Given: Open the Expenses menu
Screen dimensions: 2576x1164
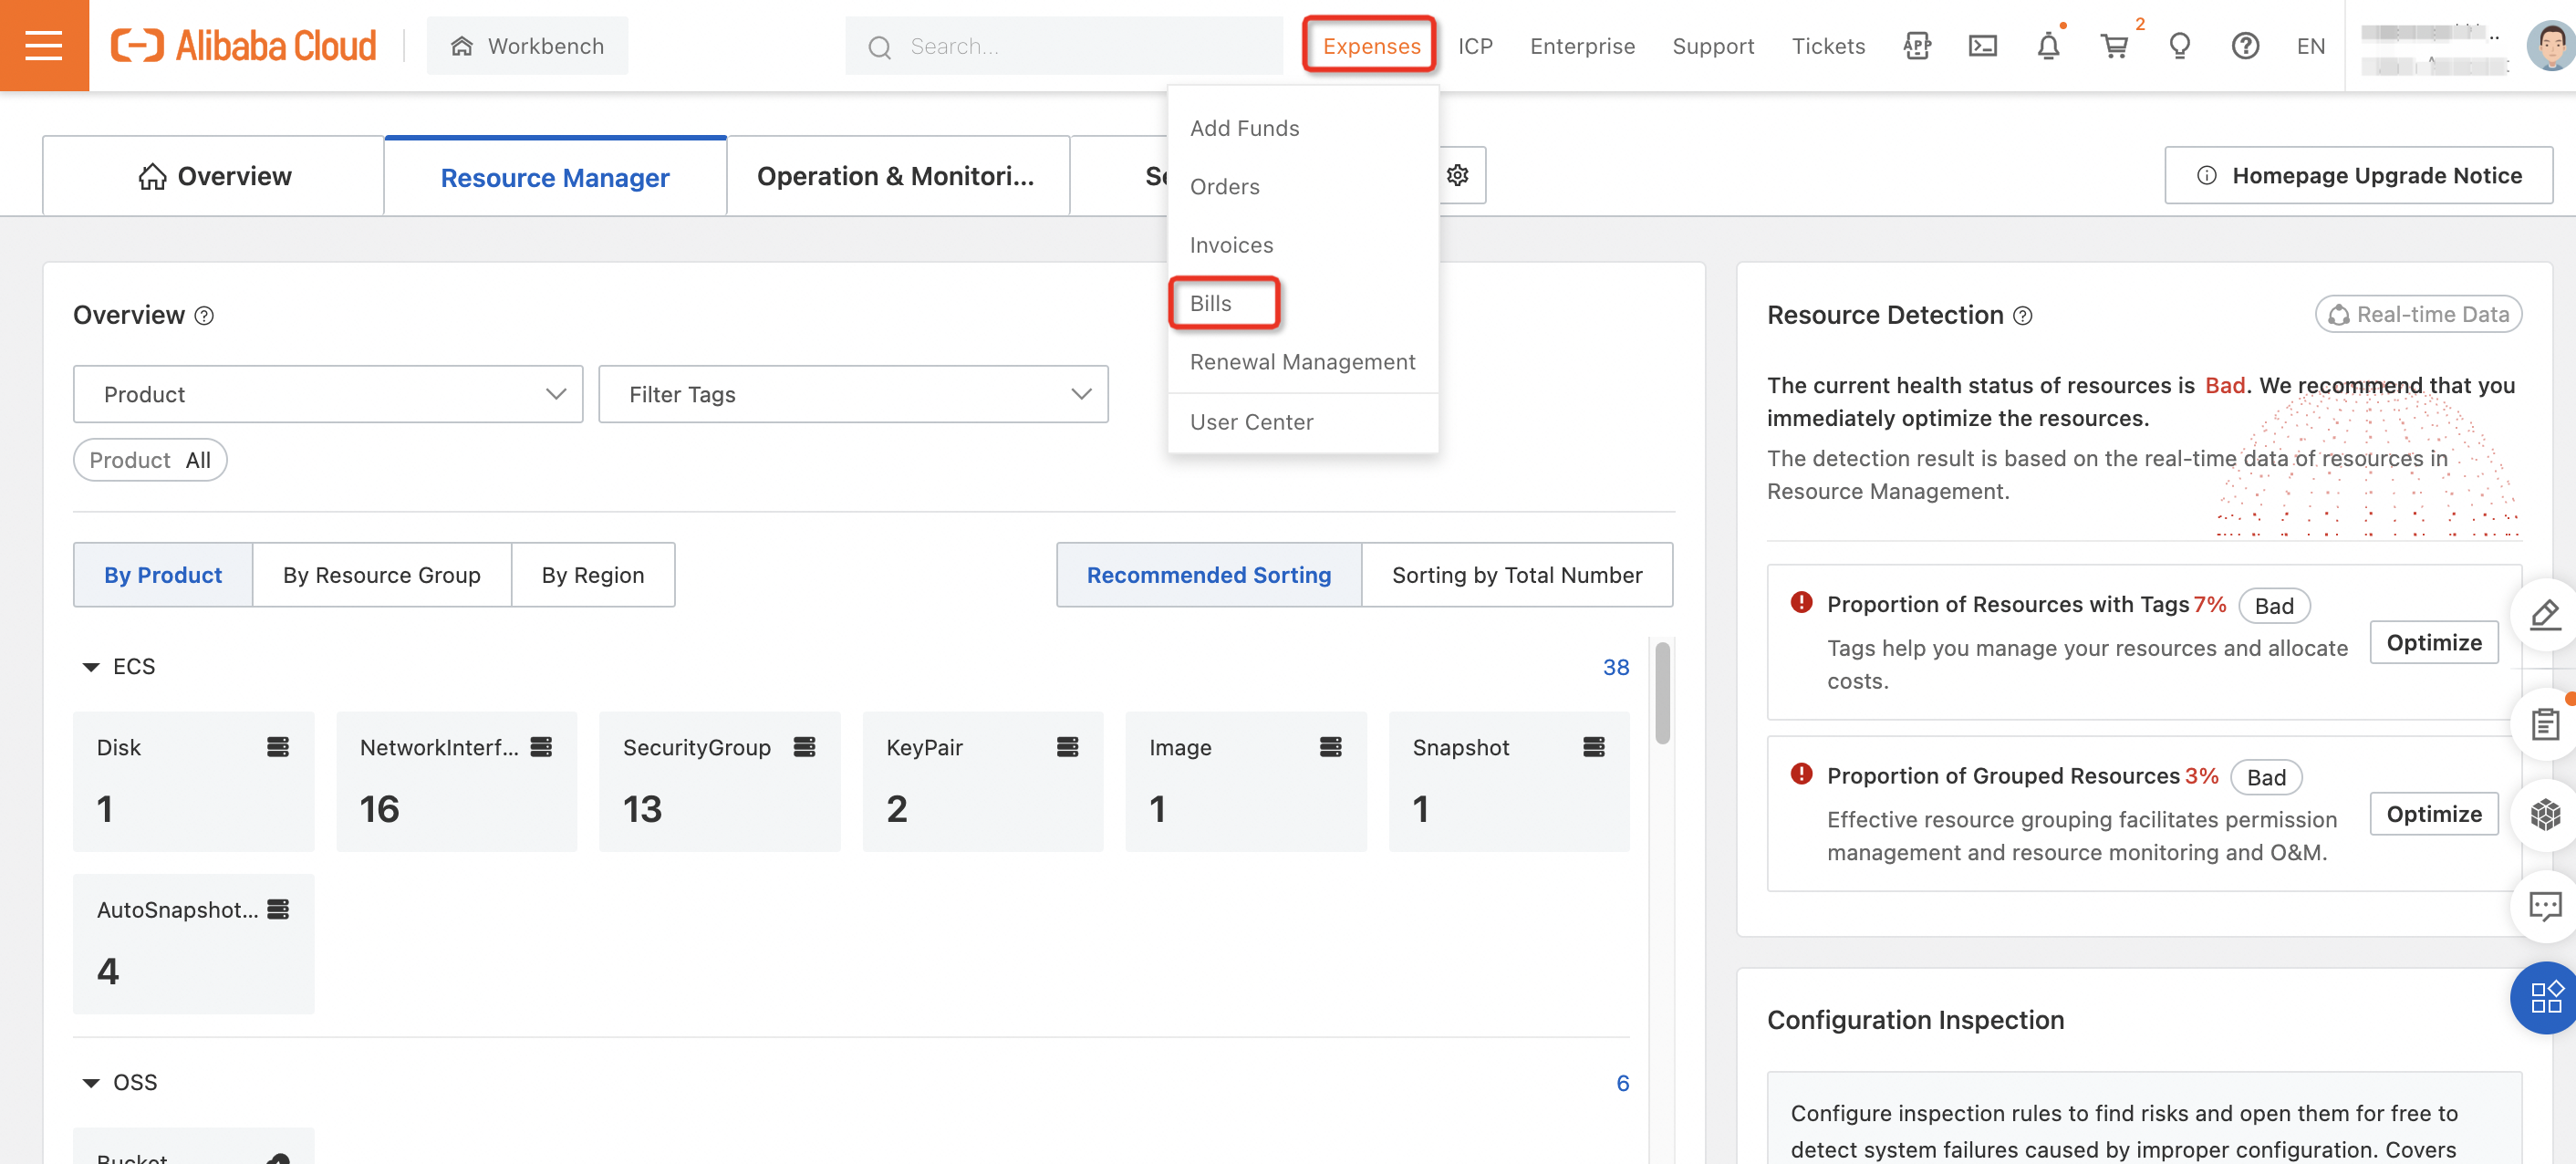Looking at the screenshot, I should [1371, 46].
